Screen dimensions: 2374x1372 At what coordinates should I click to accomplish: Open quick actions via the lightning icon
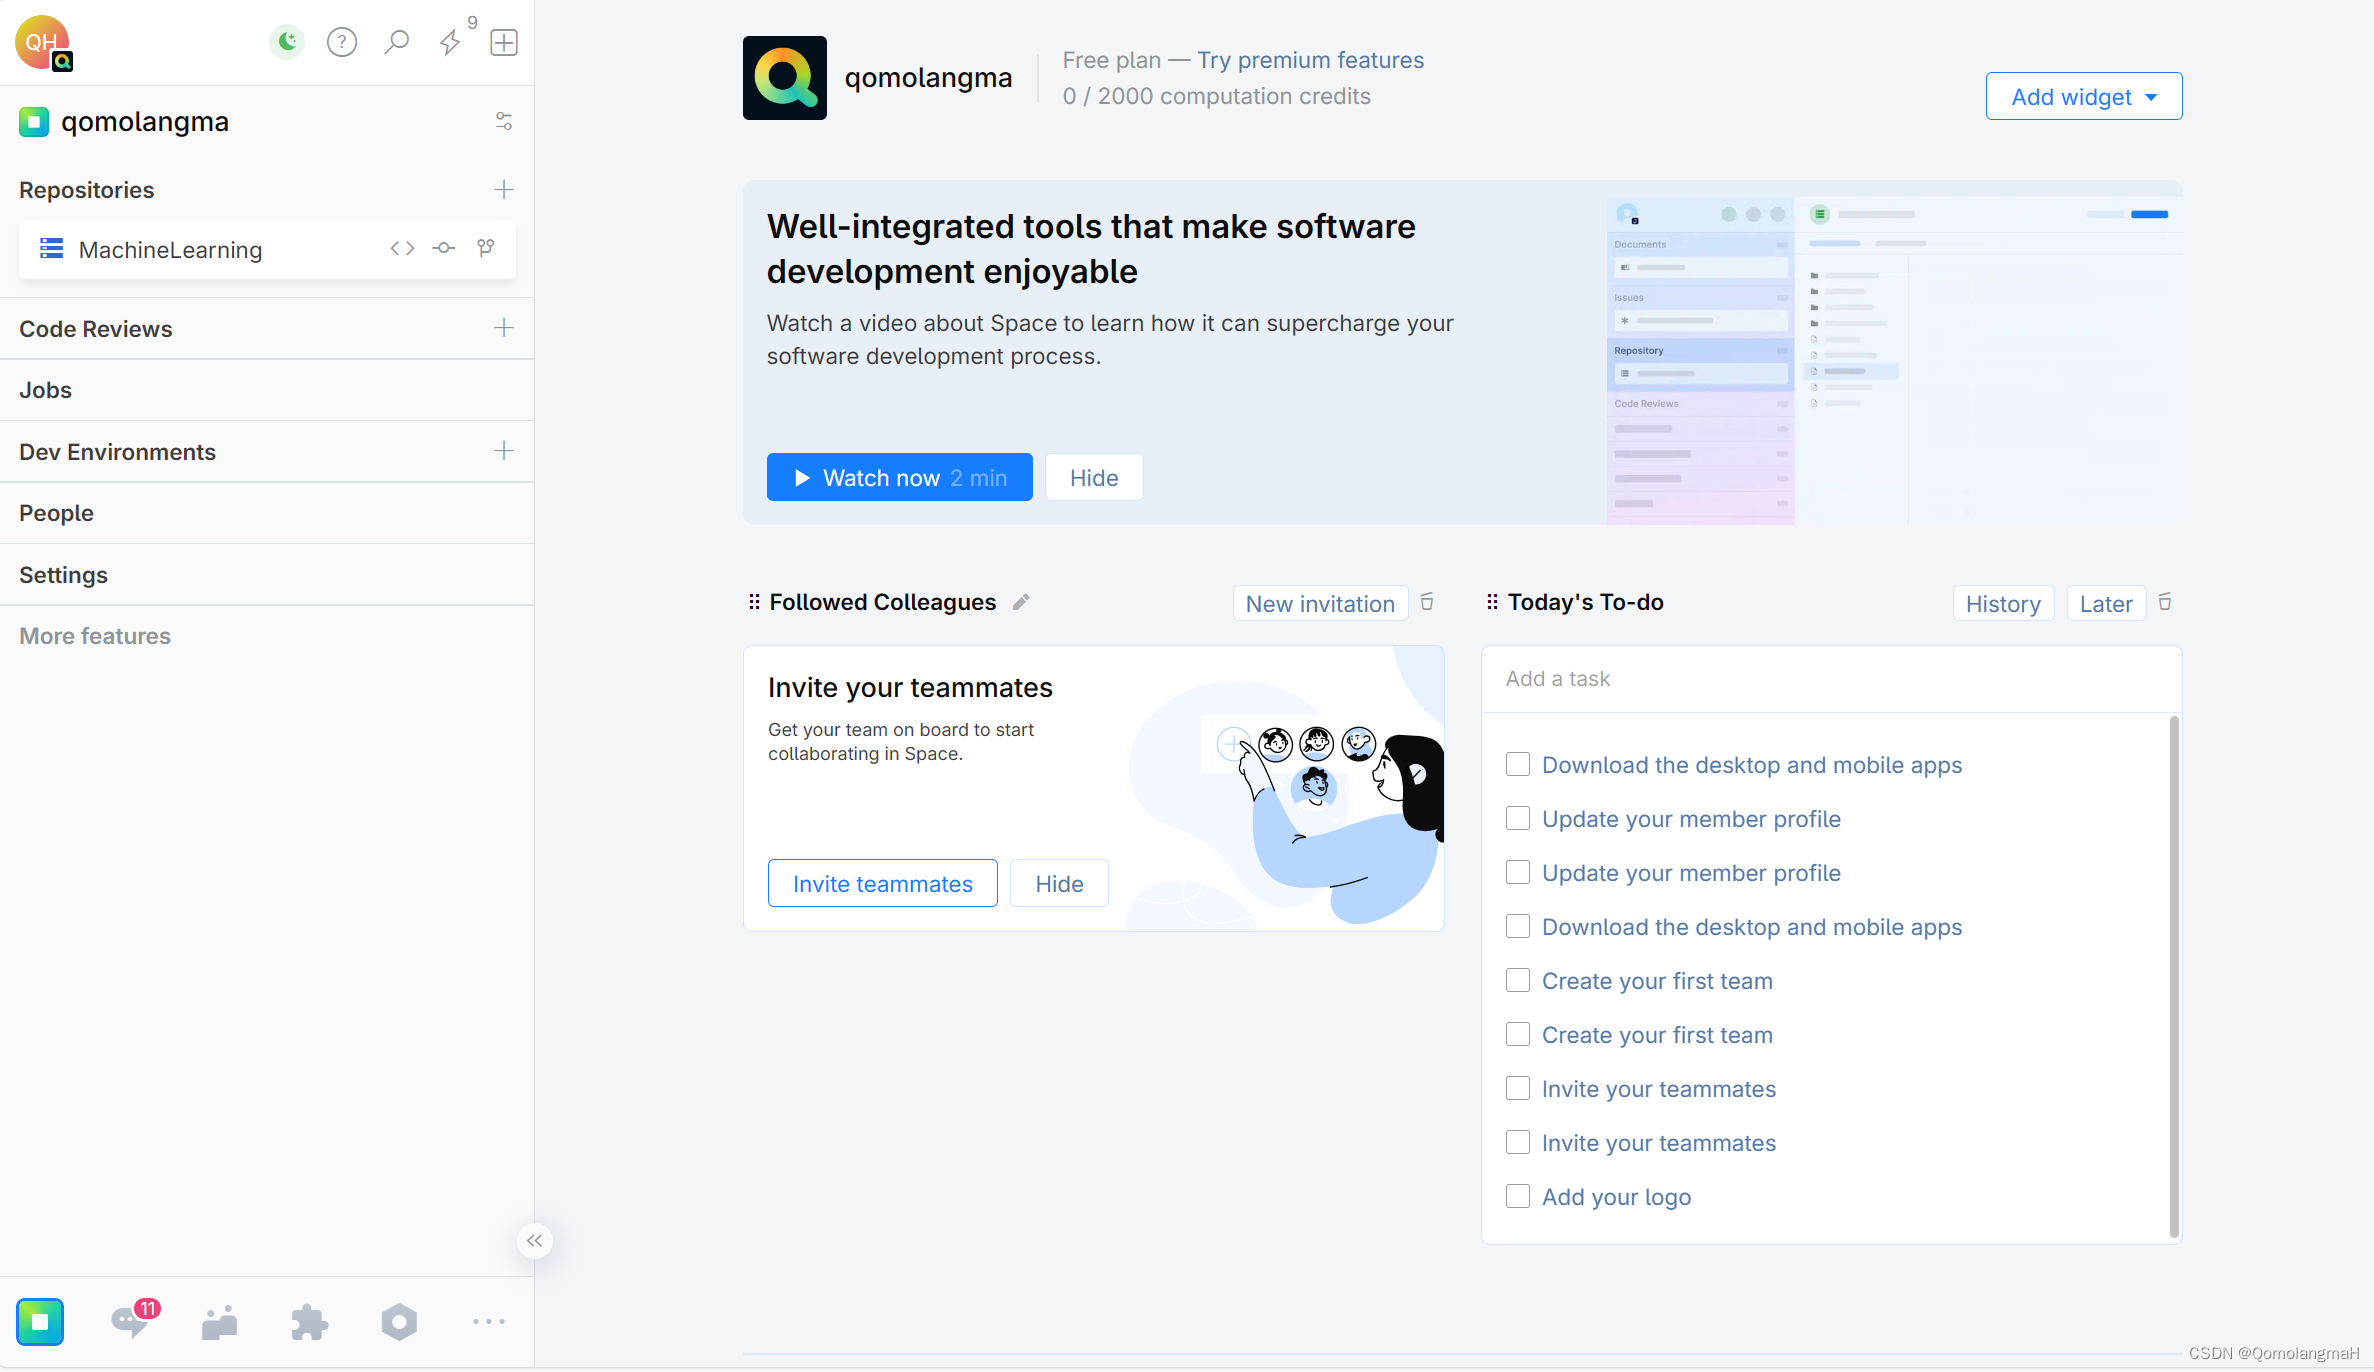click(x=450, y=42)
